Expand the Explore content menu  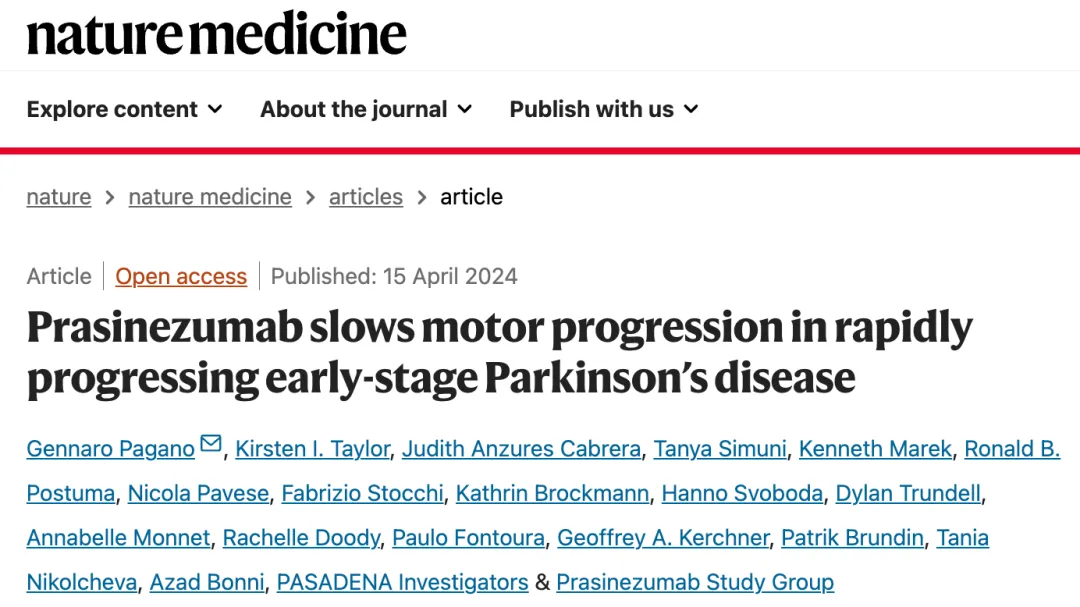tap(124, 109)
